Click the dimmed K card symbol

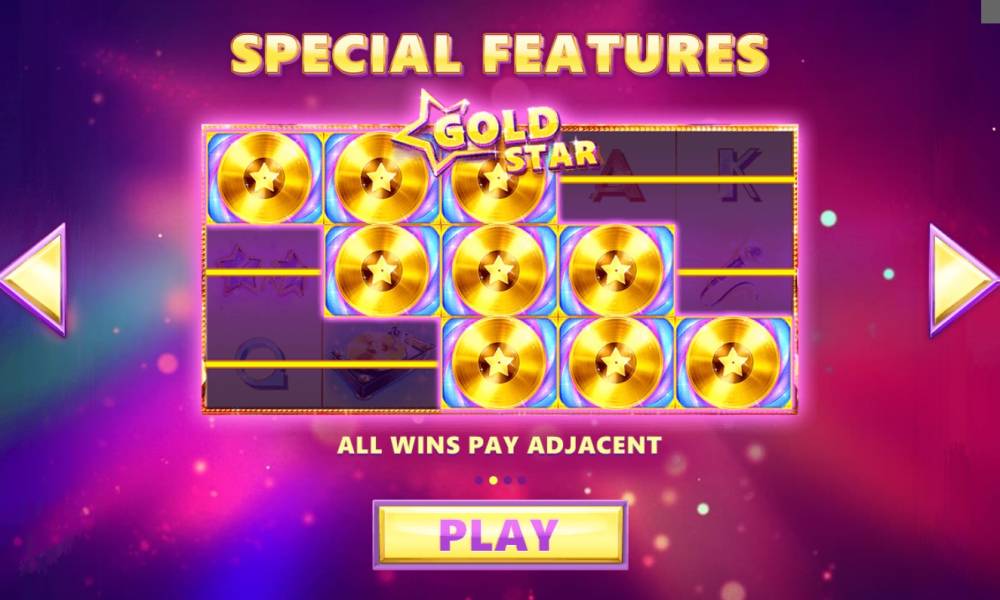[739, 175]
